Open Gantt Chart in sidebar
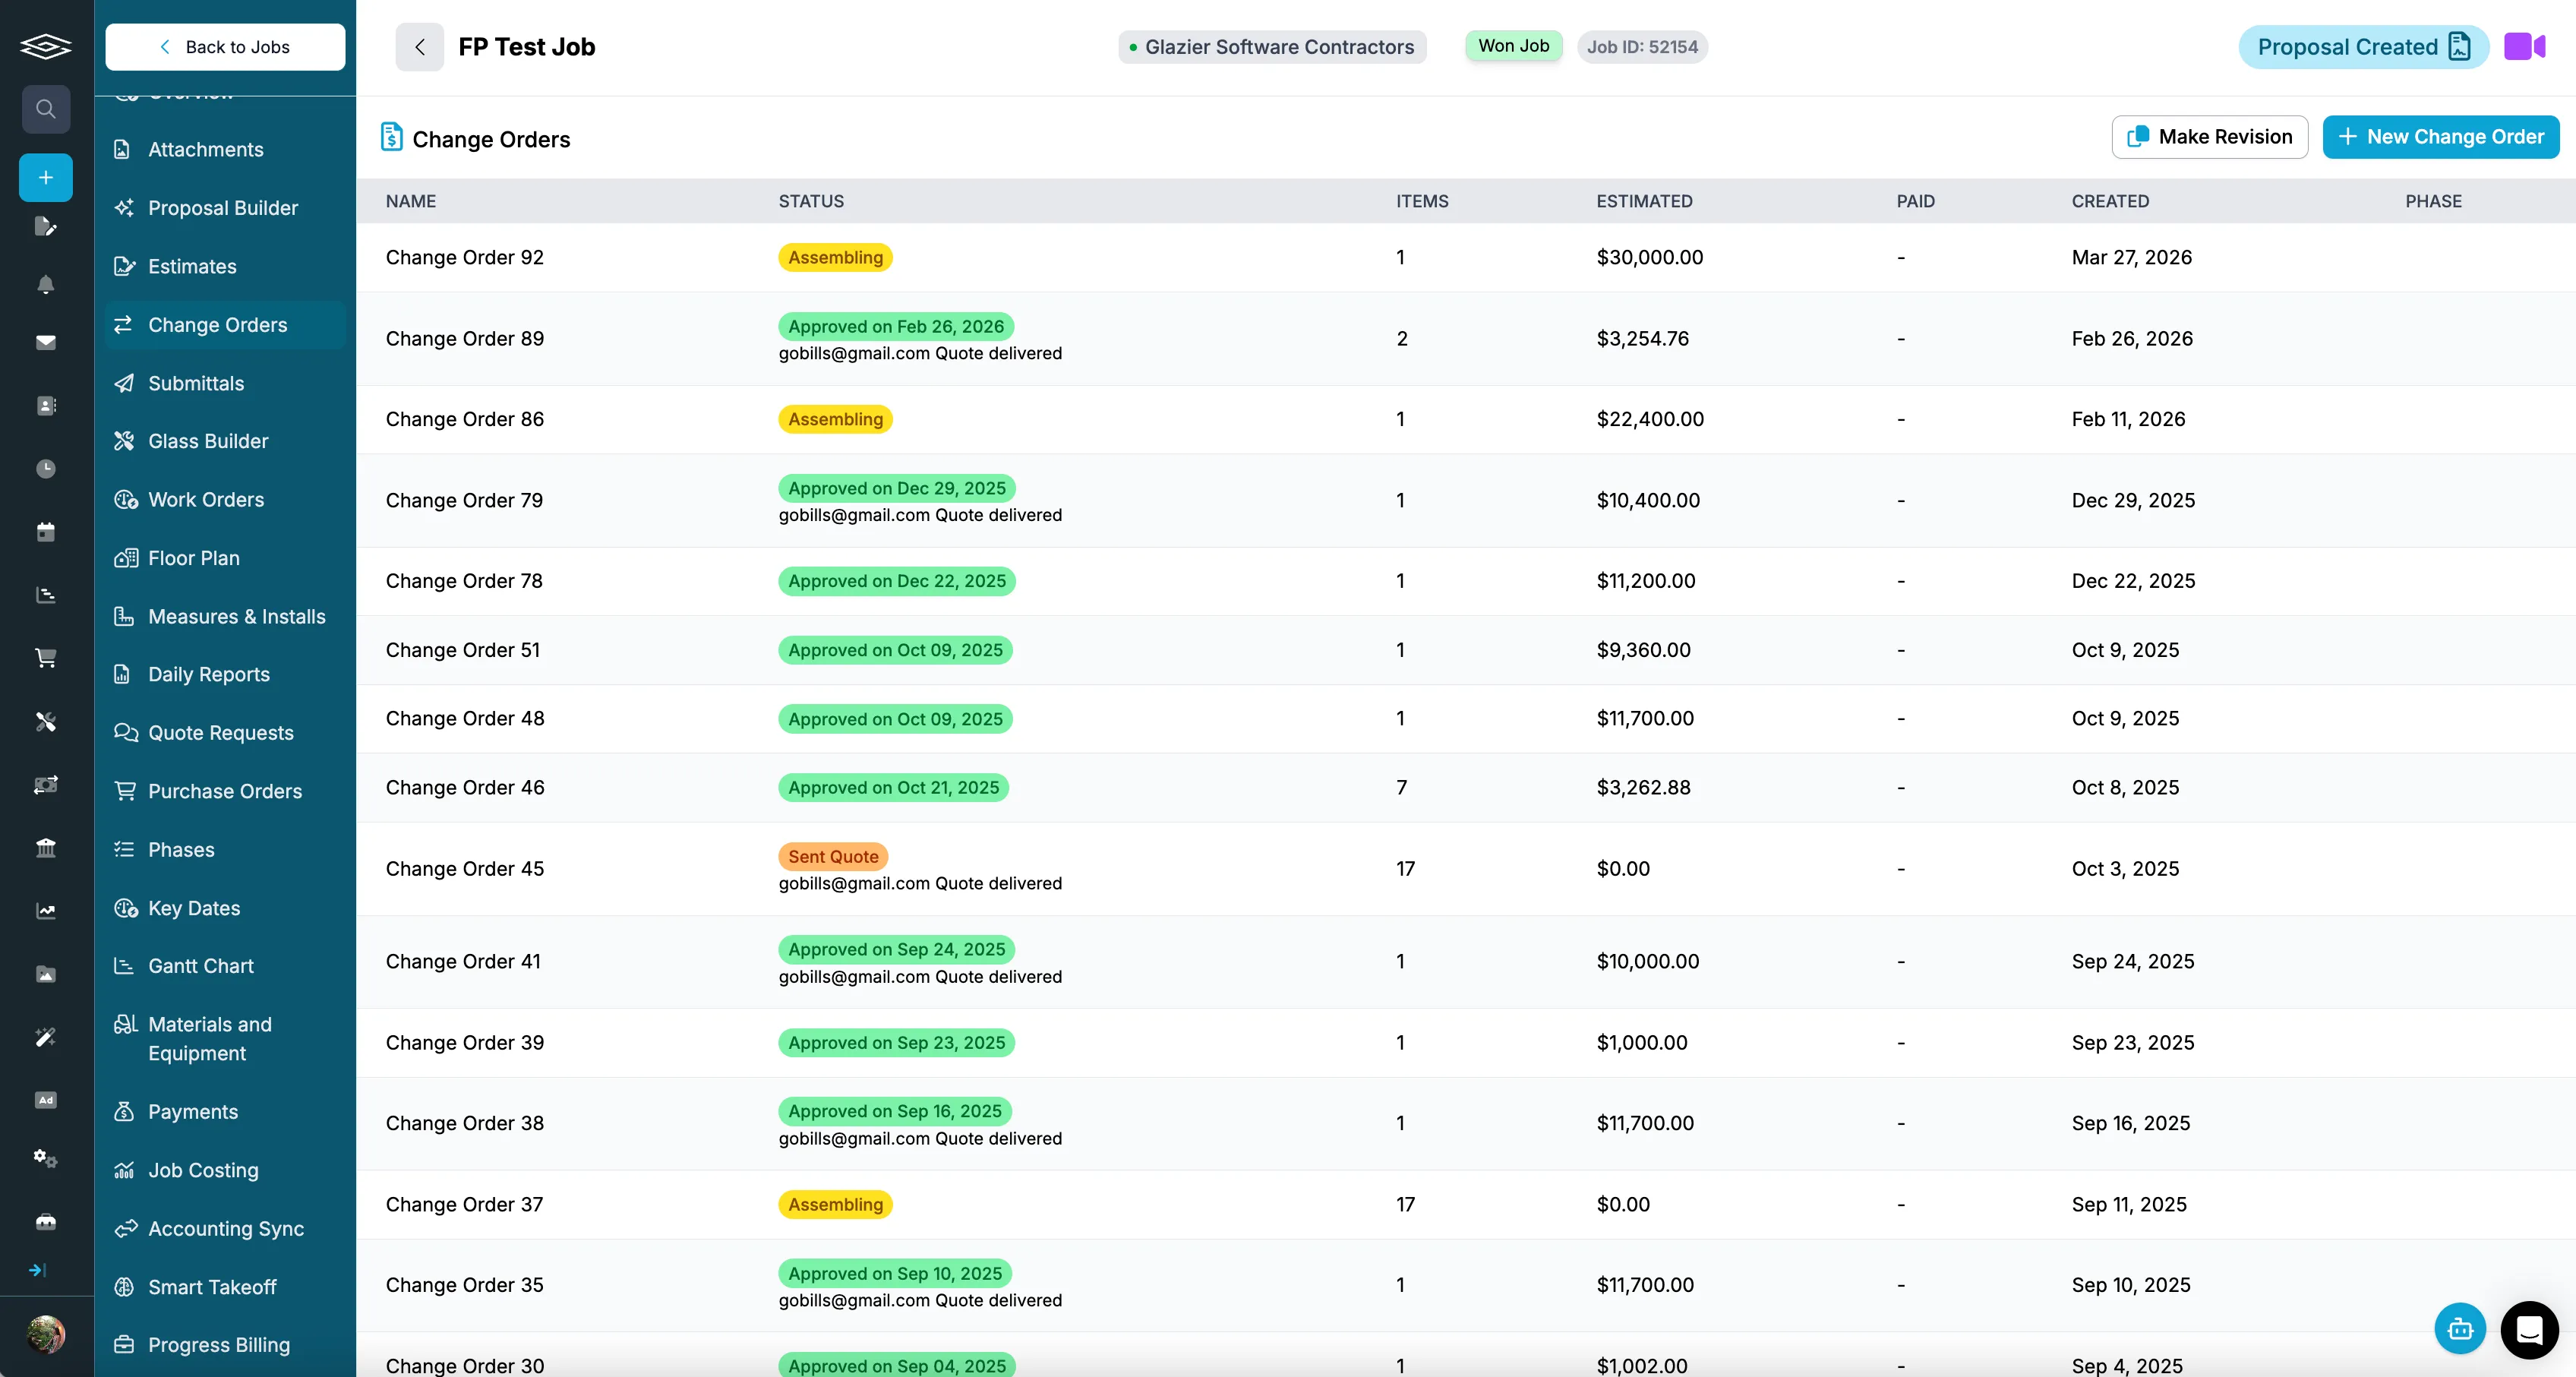 (225, 966)
